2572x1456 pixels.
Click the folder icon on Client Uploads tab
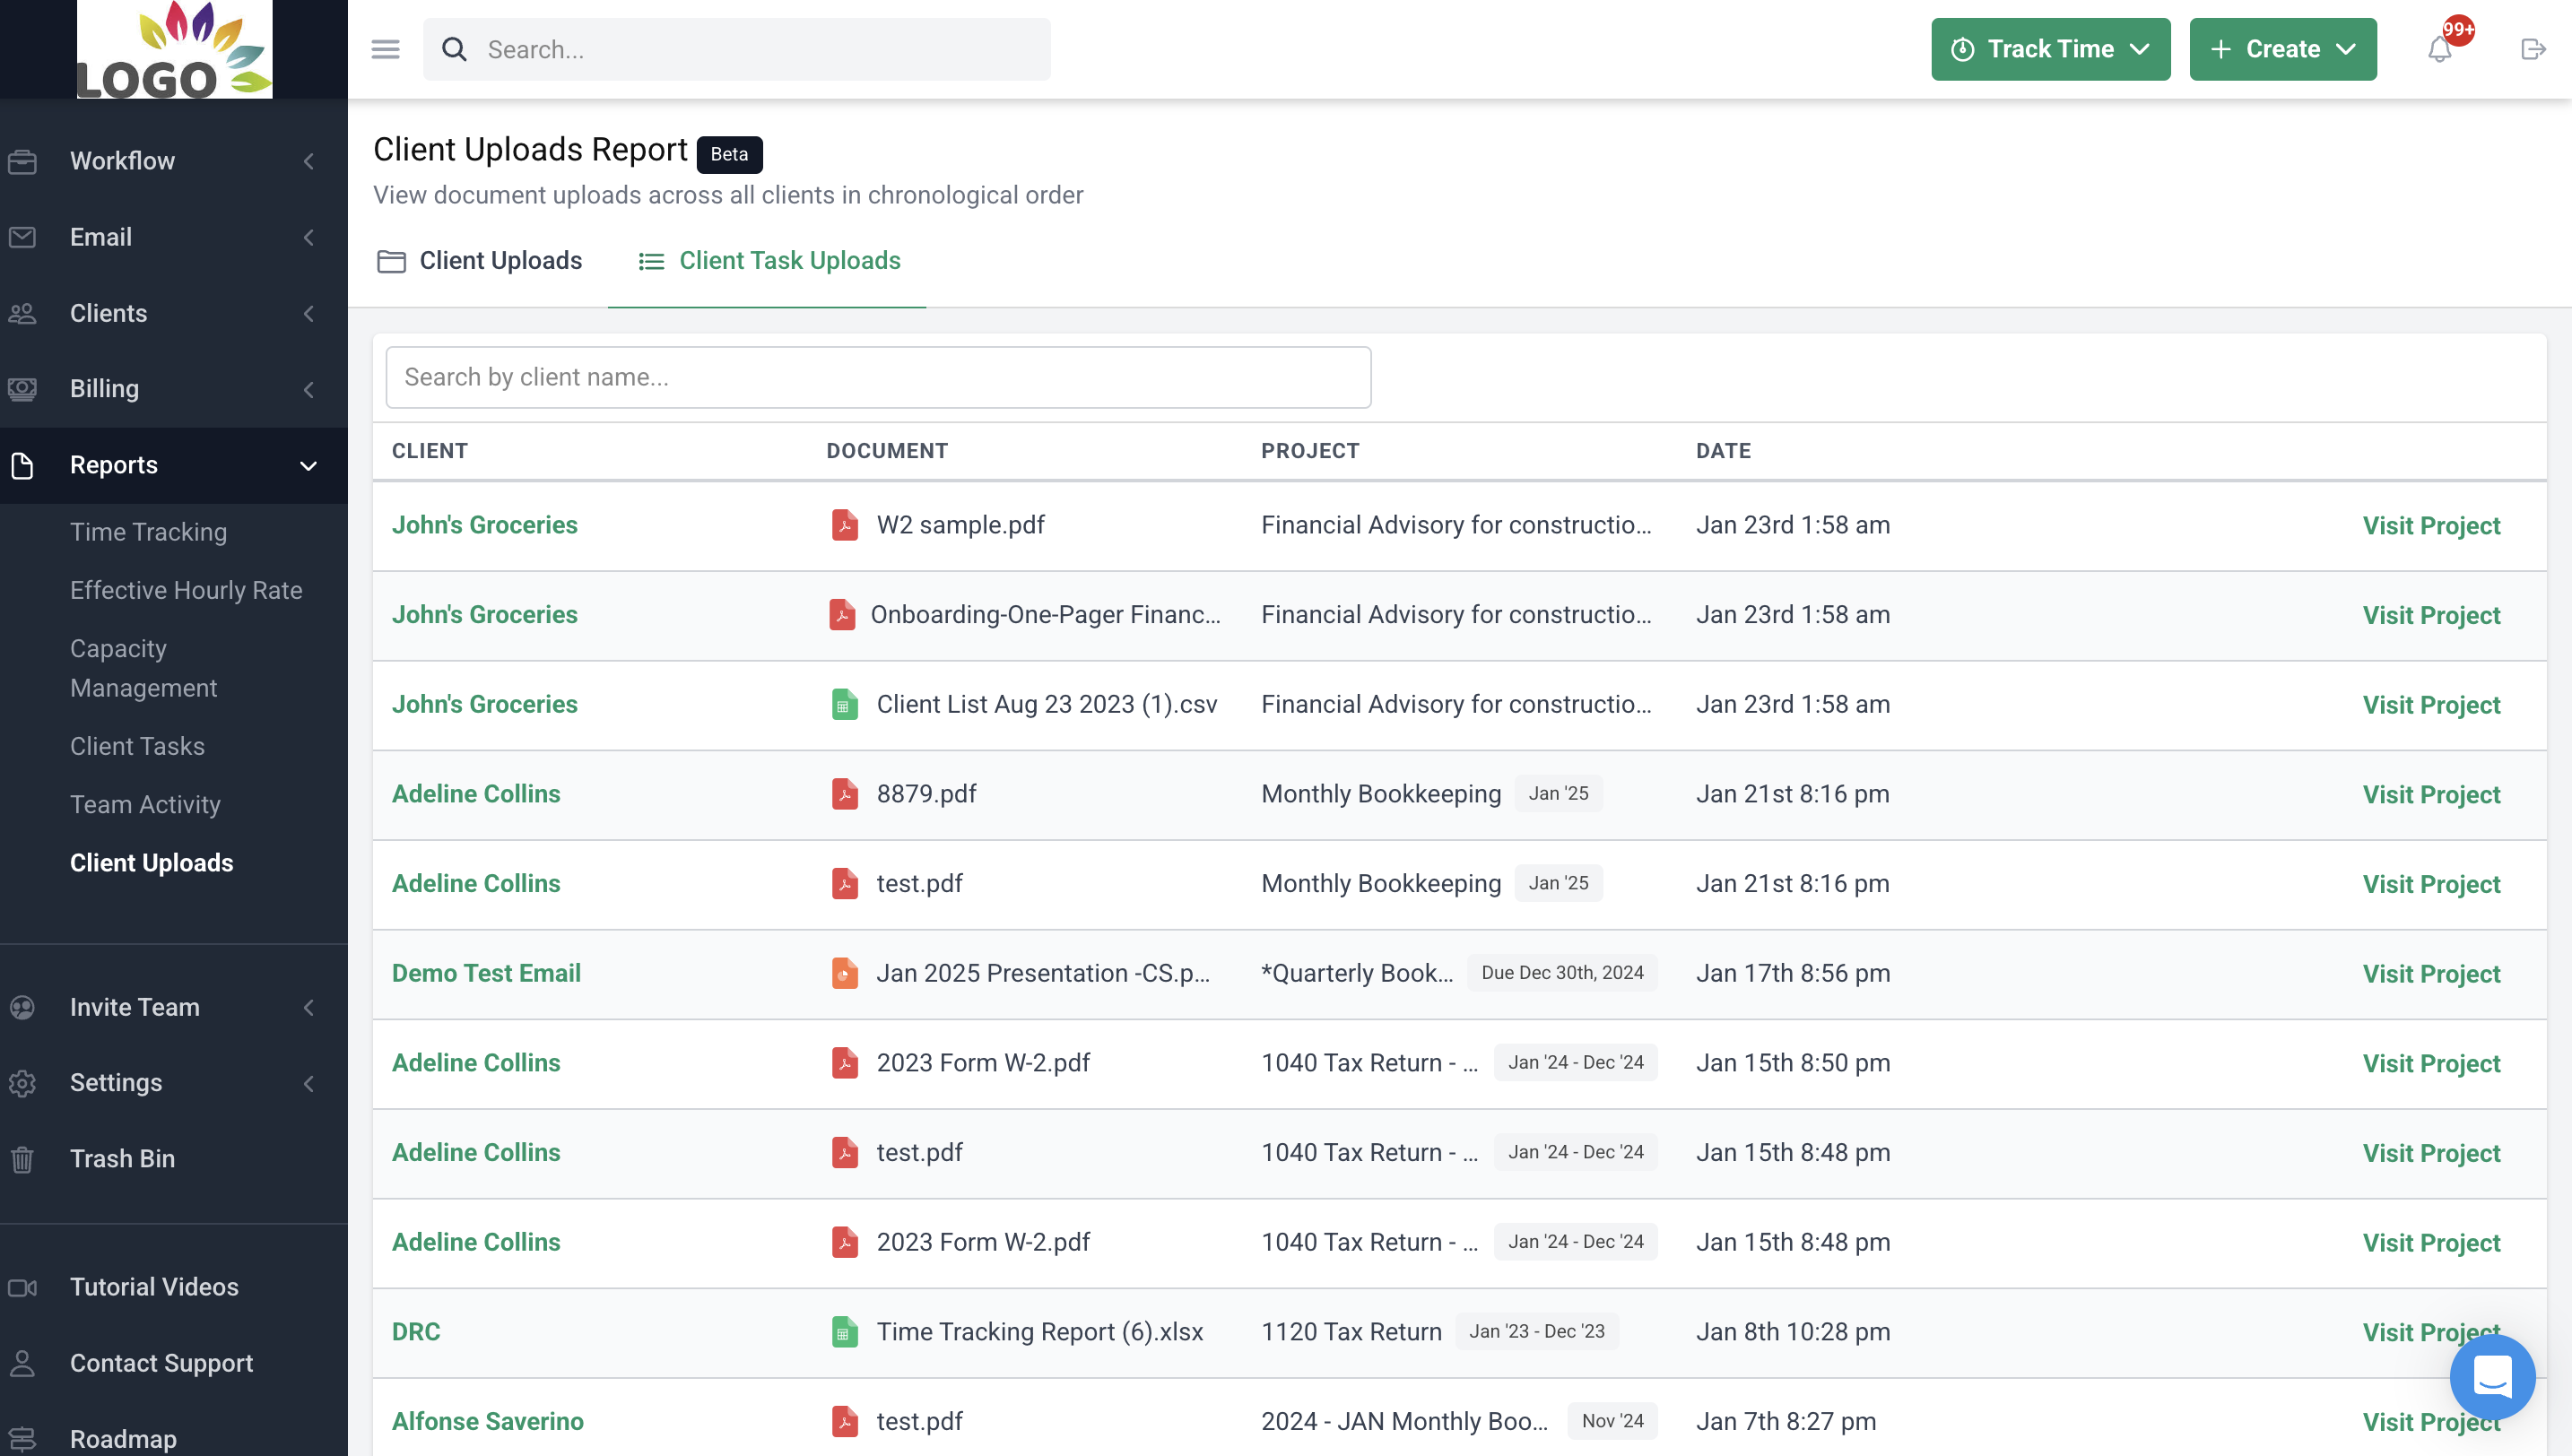click(x=391, y=261)
